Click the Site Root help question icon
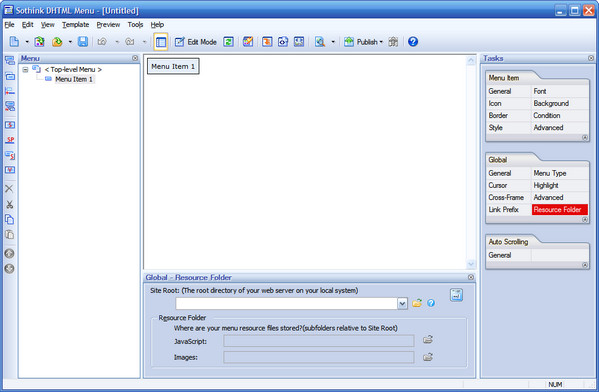 click(431, 303)
